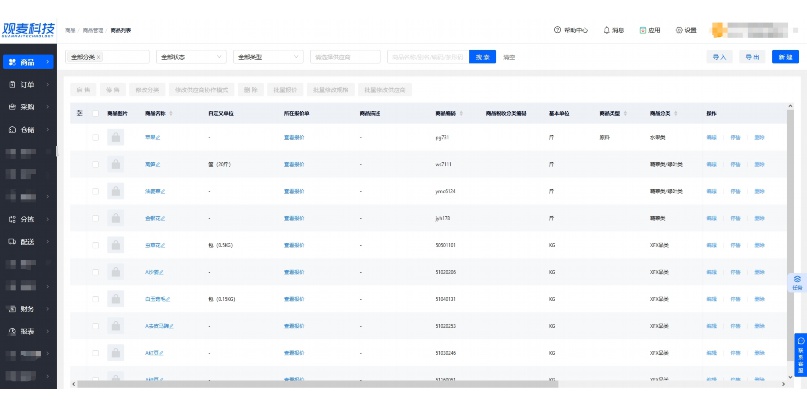807x407 pixels.
Task: Click the 采购 sidebar icon
Action: tap(12, 107)
